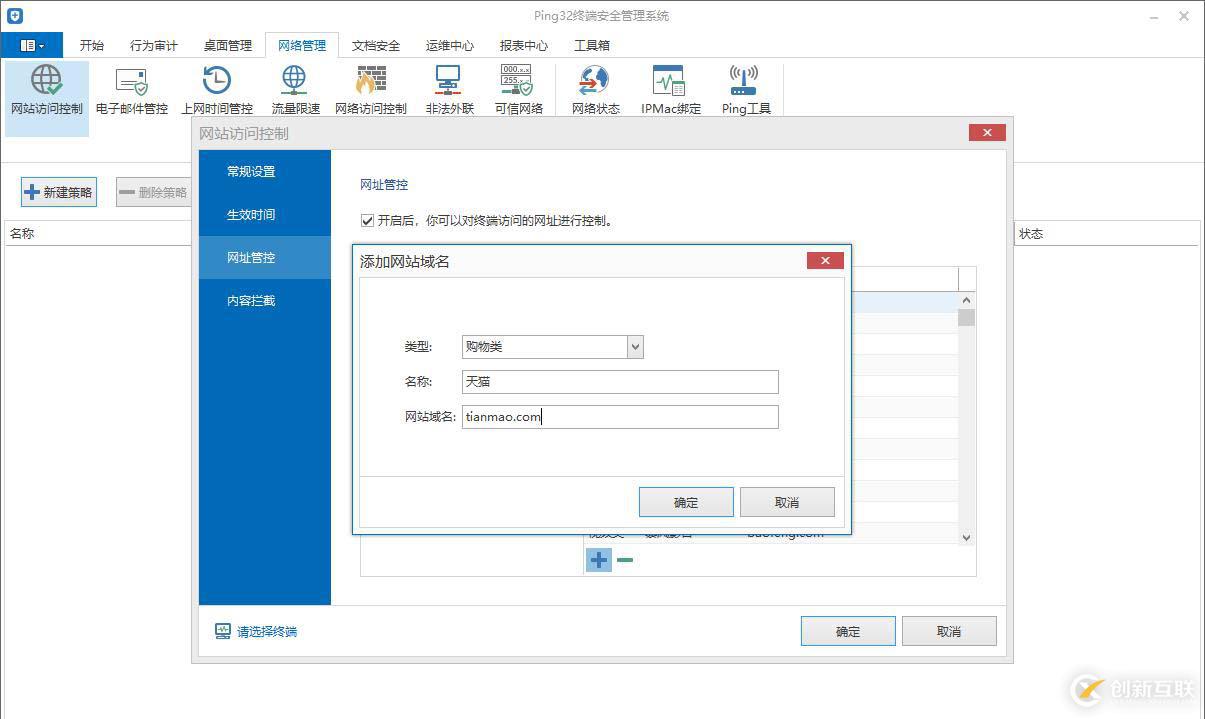Click the domain list scrollbar up arrow

966,300
